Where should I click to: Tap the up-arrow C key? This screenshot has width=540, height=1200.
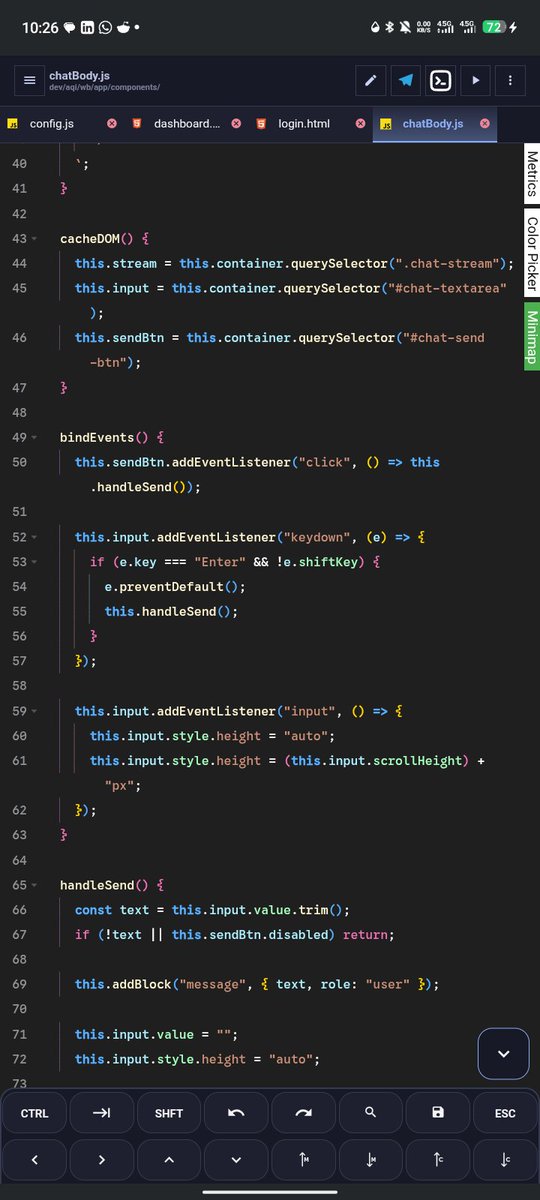click(438, 1159)
